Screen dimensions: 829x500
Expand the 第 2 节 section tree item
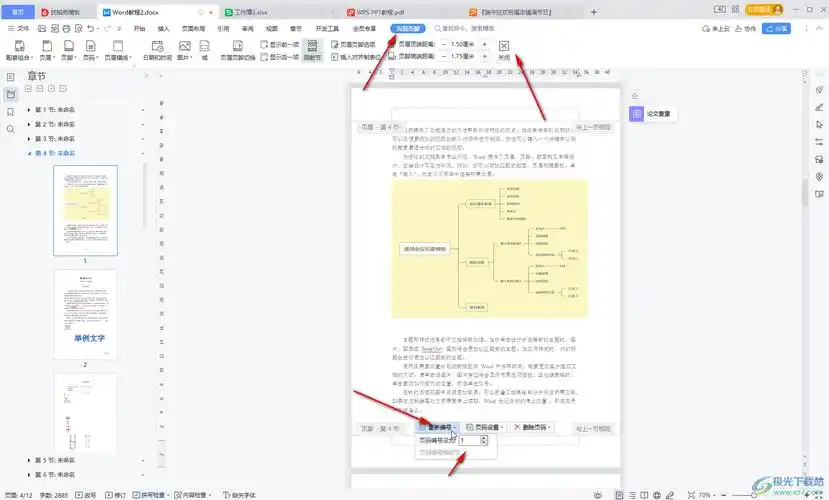[x=29, y=124]
